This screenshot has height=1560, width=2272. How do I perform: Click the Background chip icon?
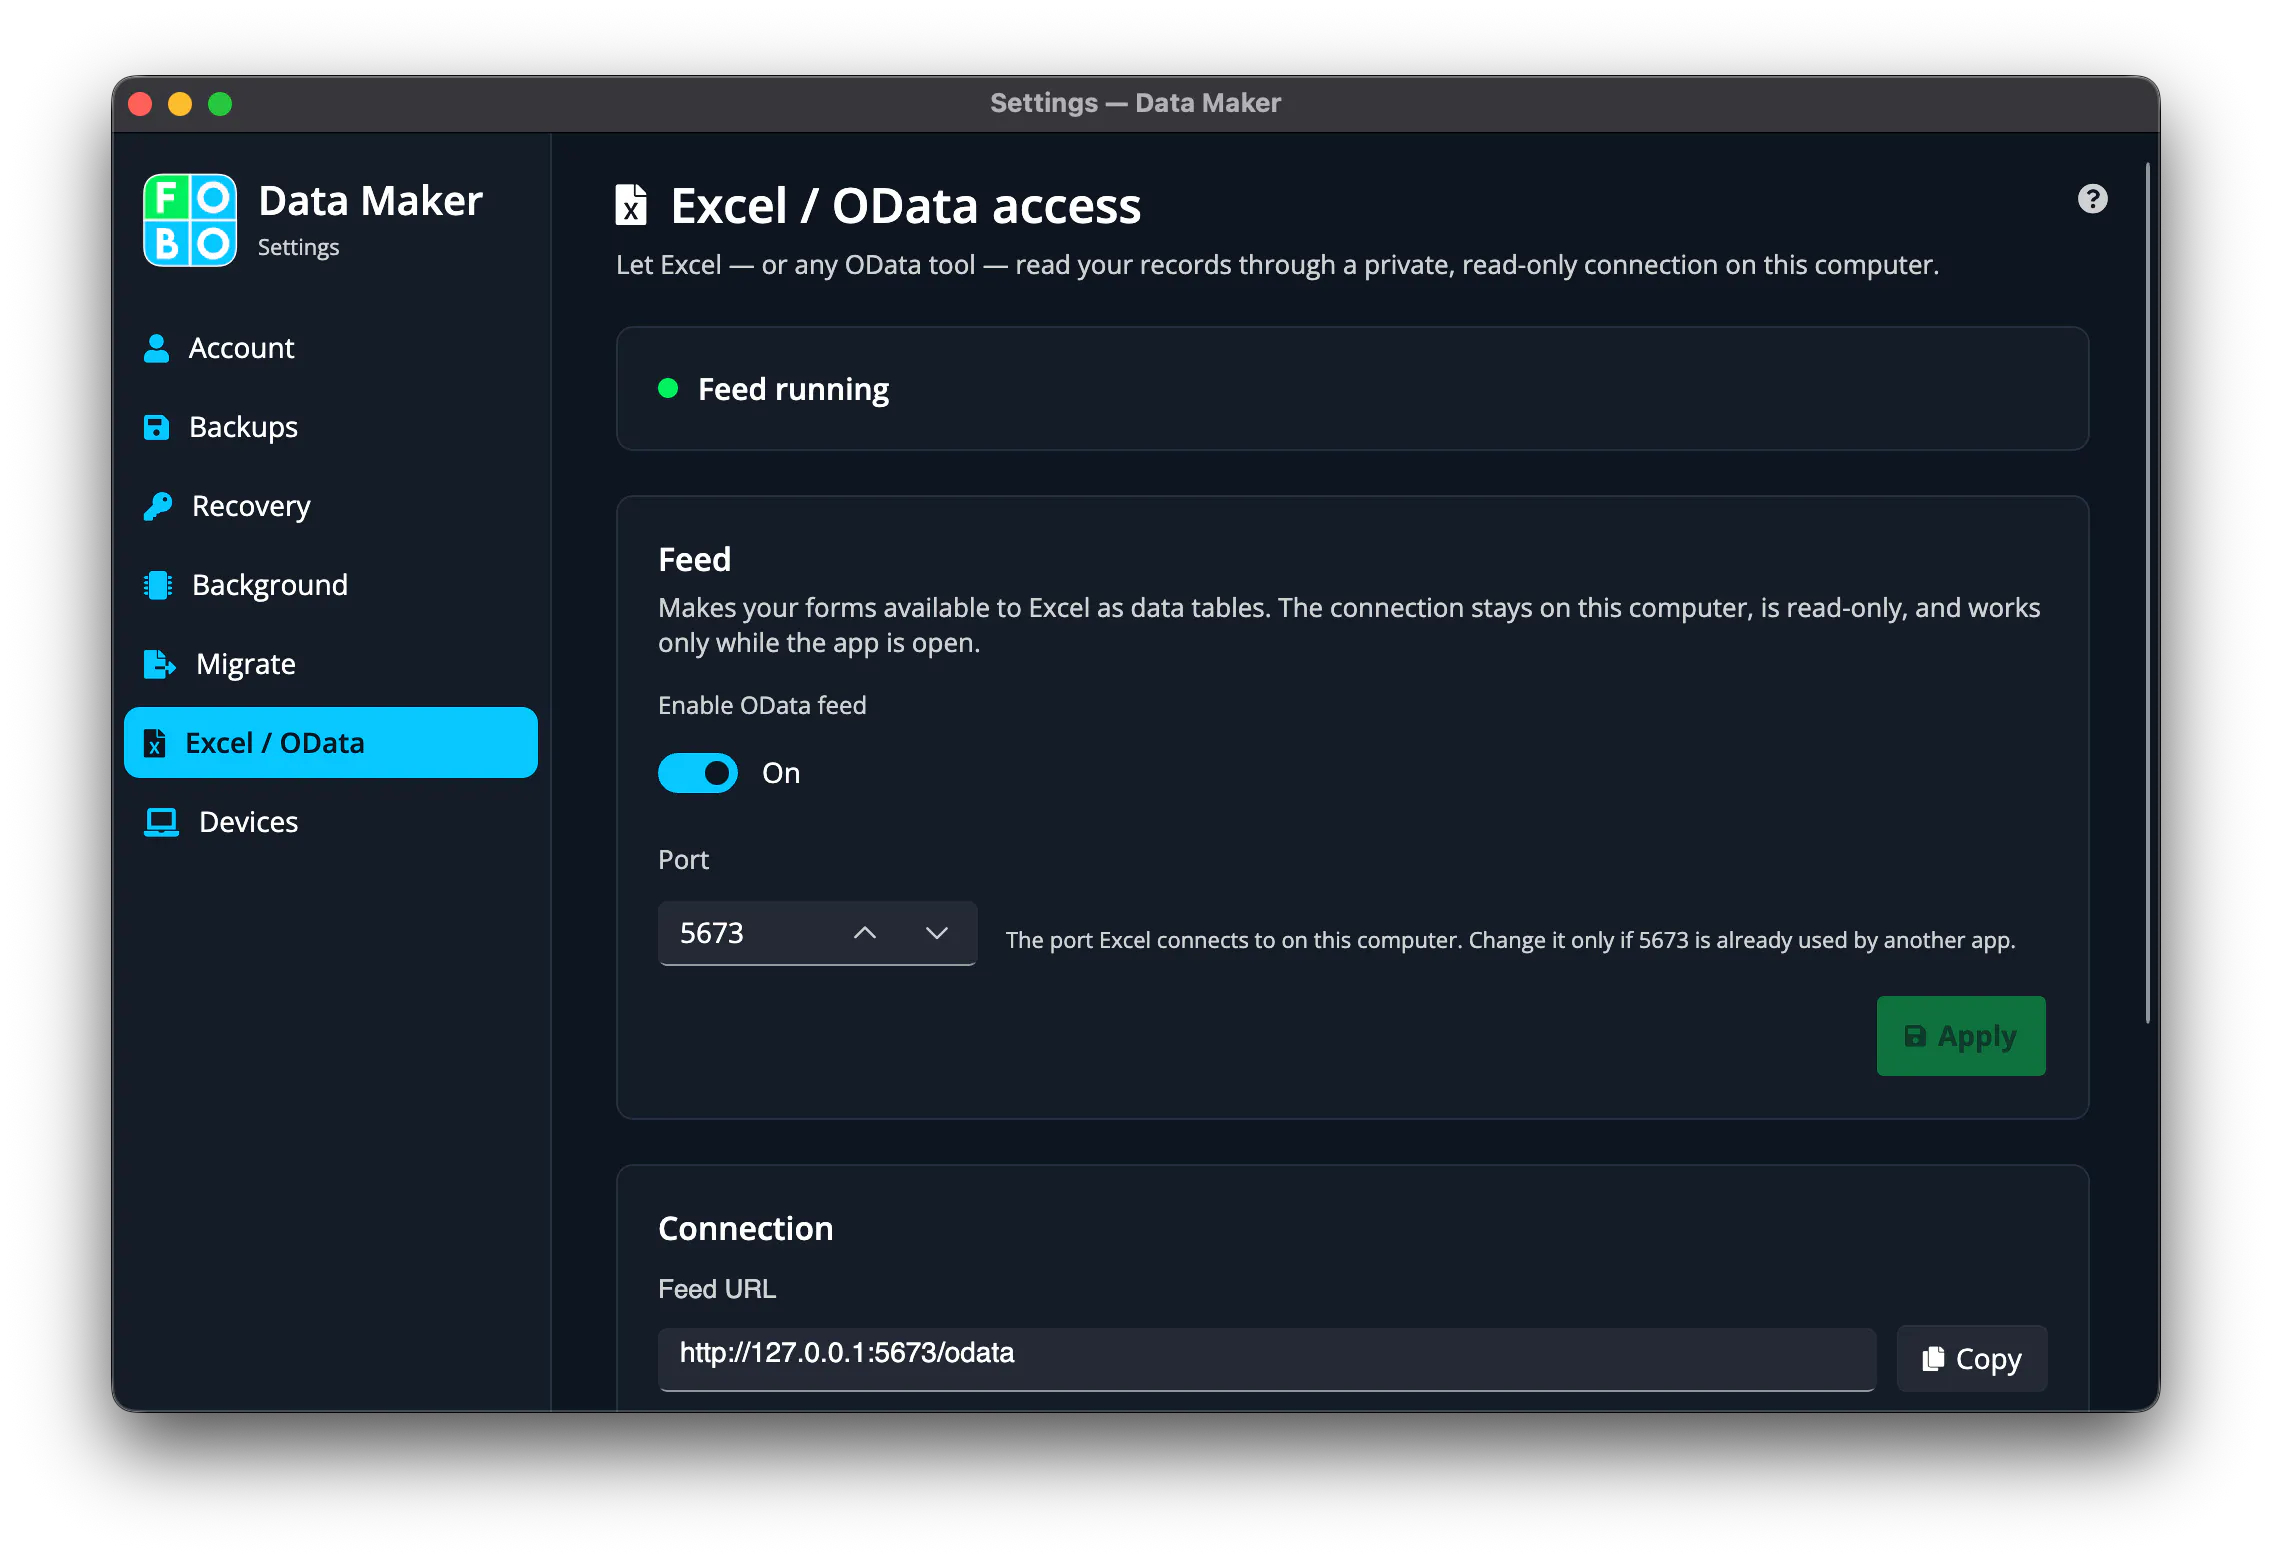(158, 585)
